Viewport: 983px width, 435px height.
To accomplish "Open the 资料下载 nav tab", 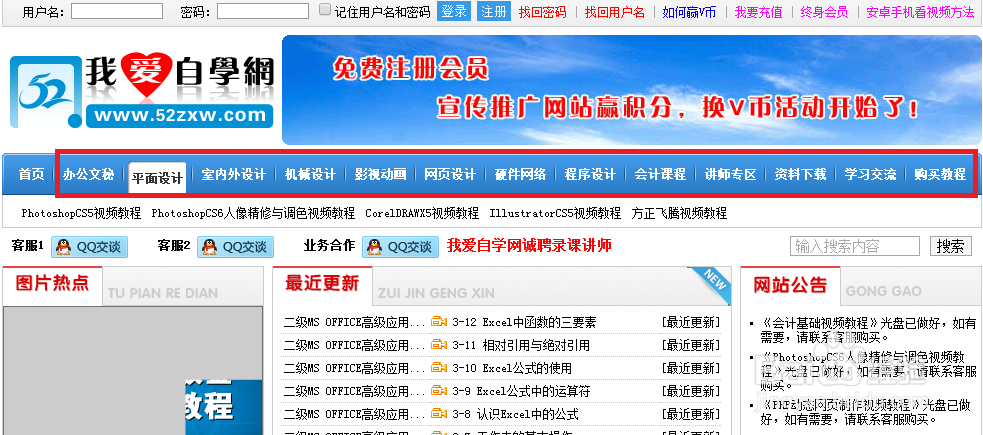I will click(x=800, y=174).
